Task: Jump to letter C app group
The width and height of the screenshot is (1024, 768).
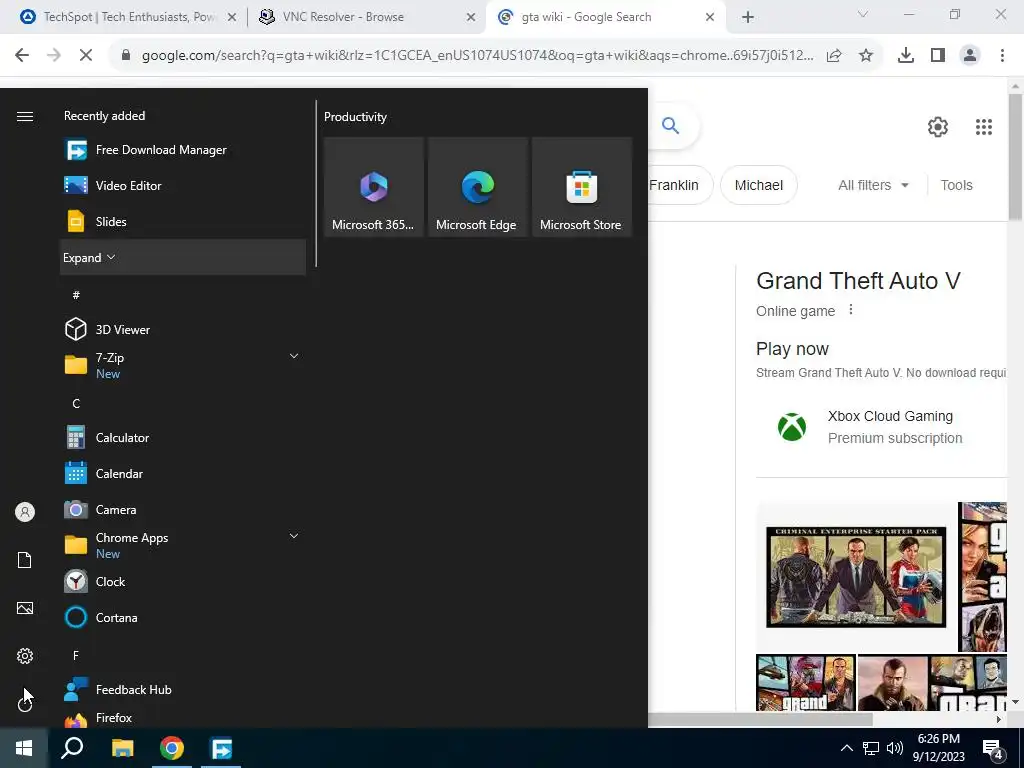Action: 76,404
